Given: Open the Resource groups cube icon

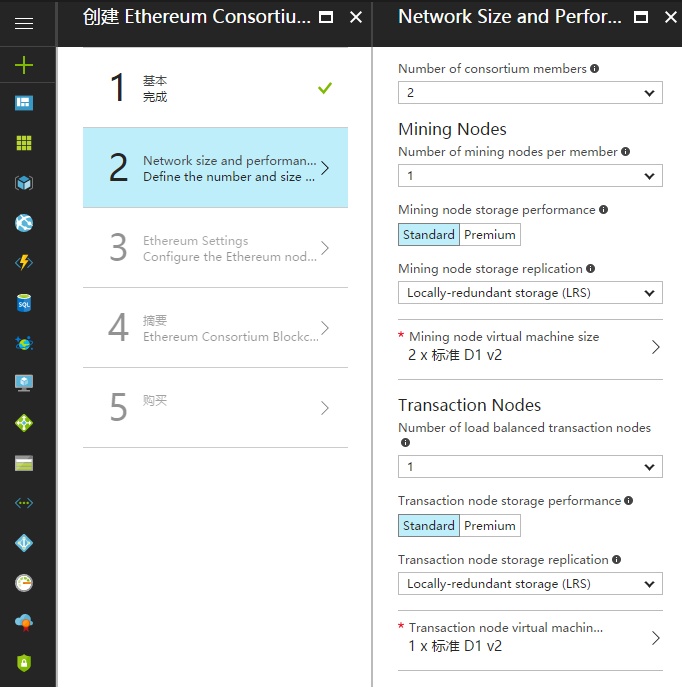Looking at the screenshot, I should point(24,183).
